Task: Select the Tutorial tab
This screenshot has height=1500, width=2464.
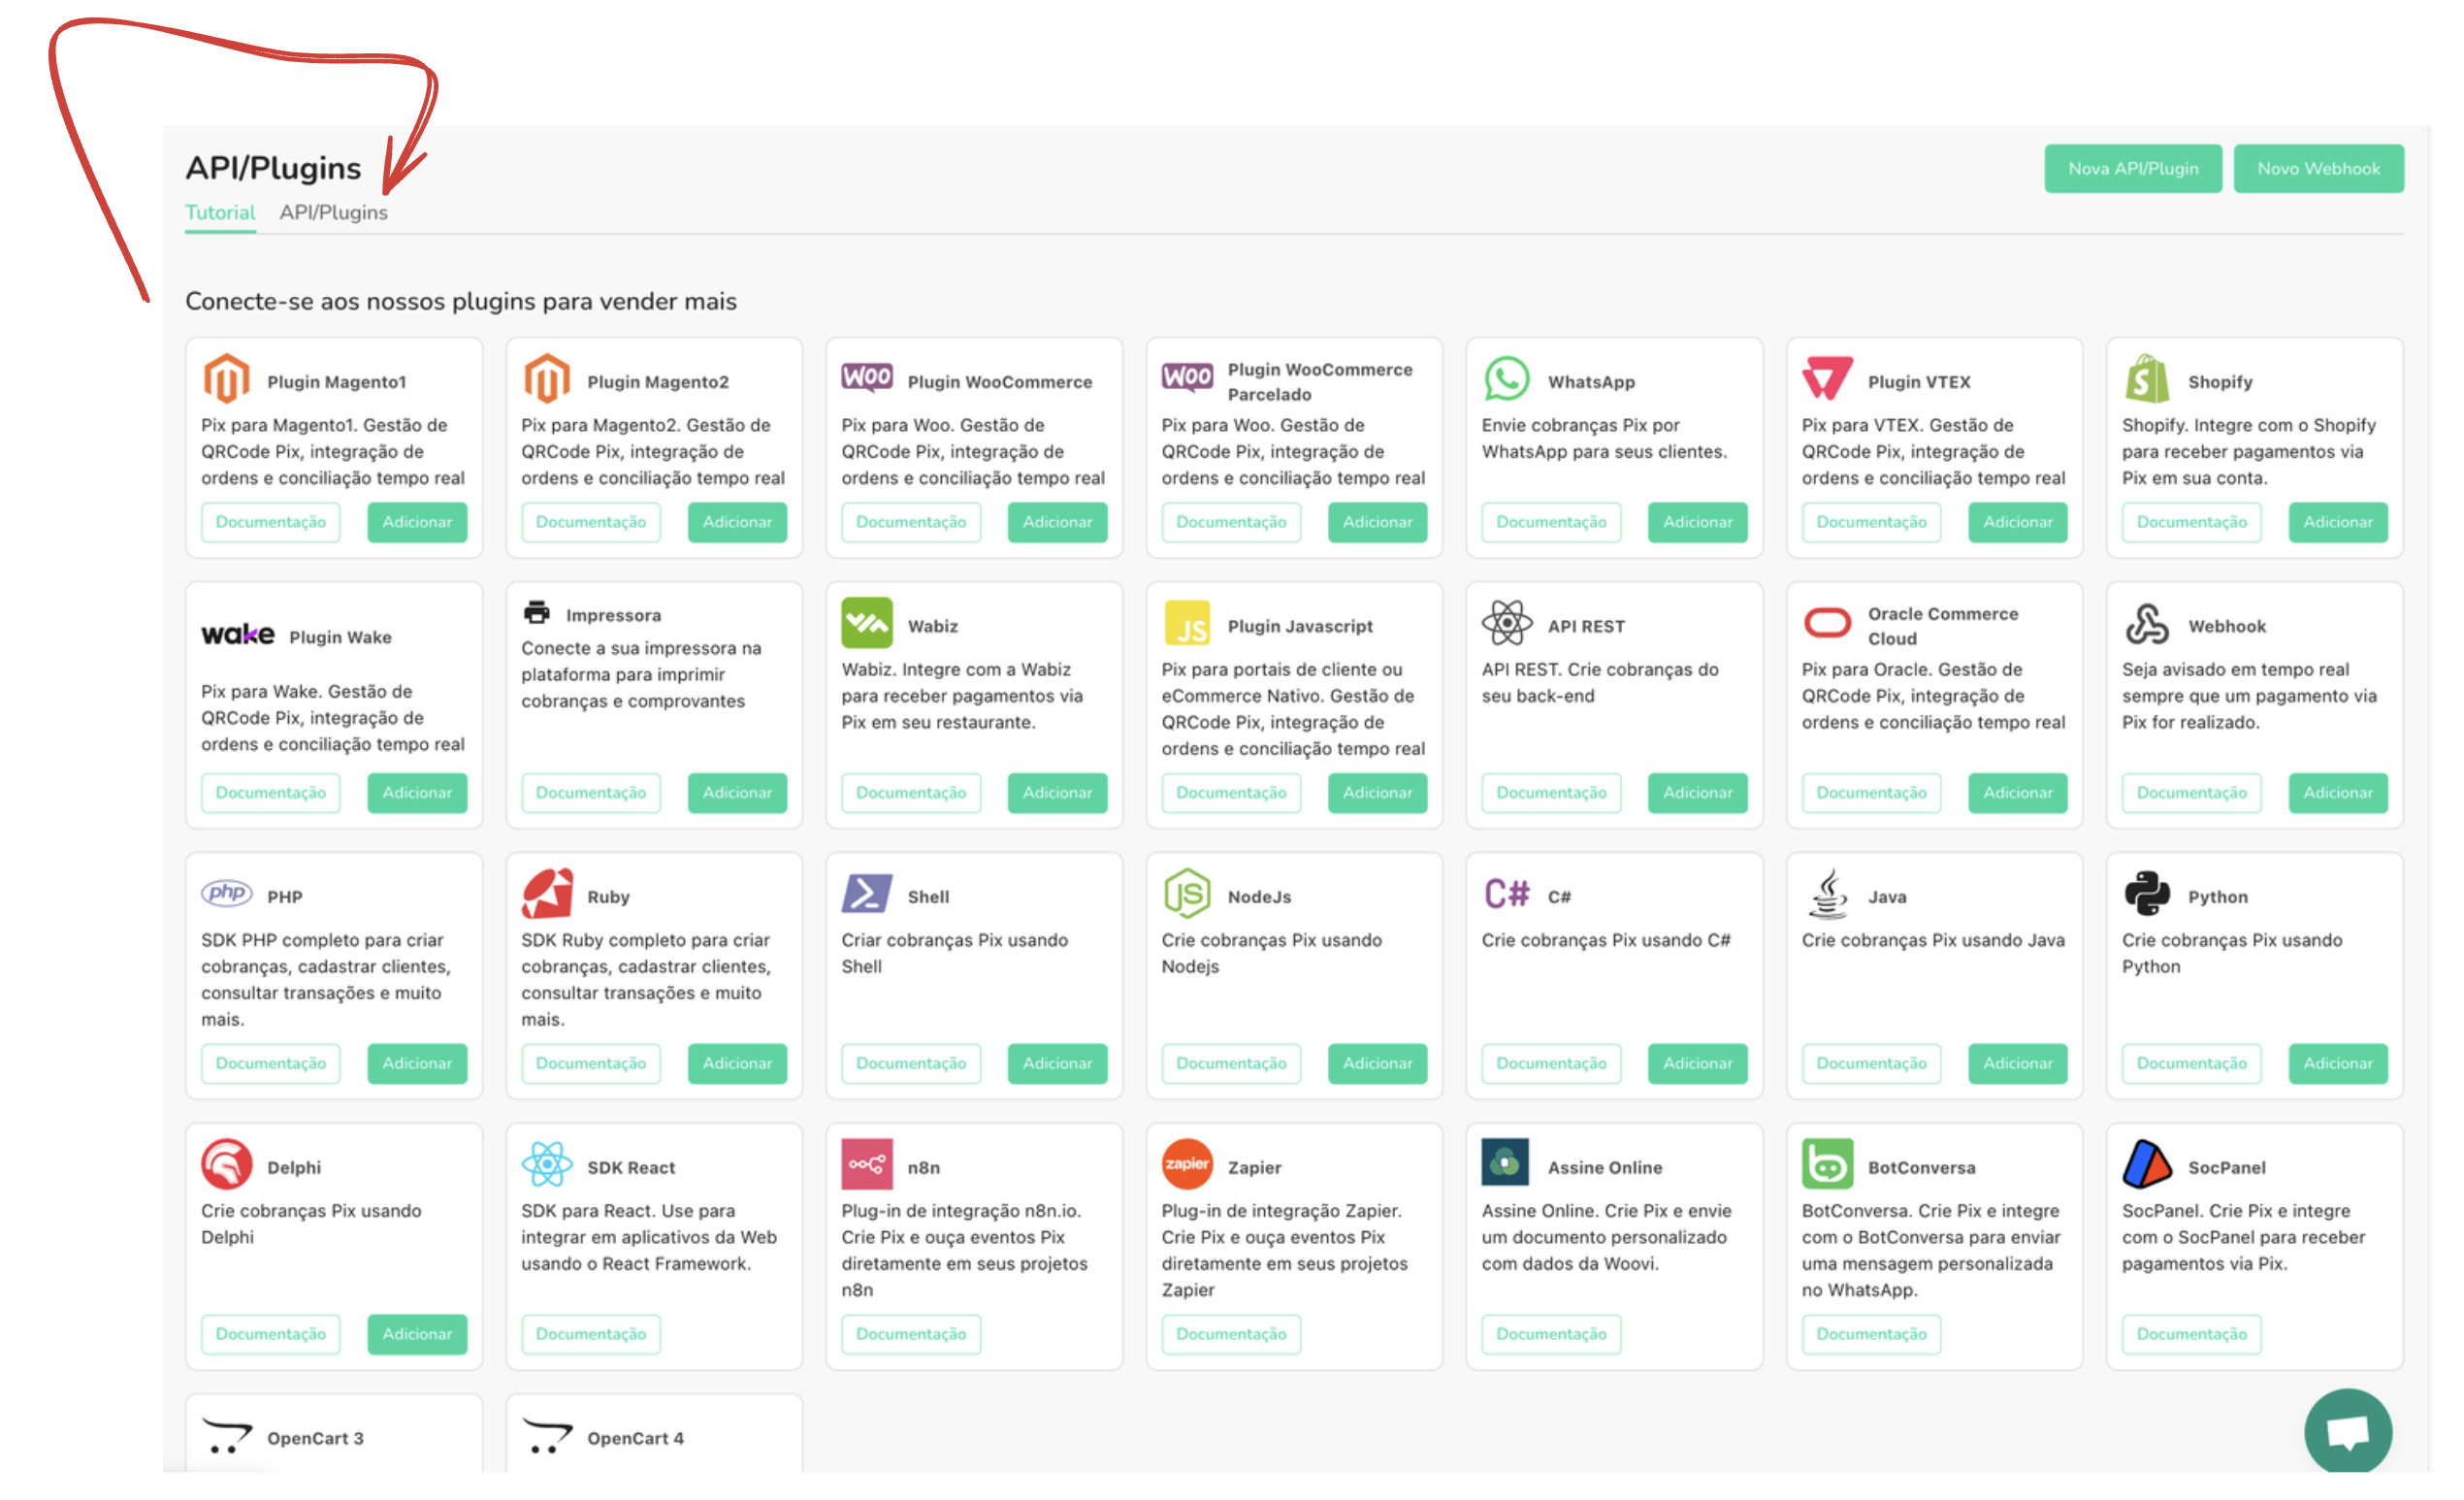Action: point(220,212)
